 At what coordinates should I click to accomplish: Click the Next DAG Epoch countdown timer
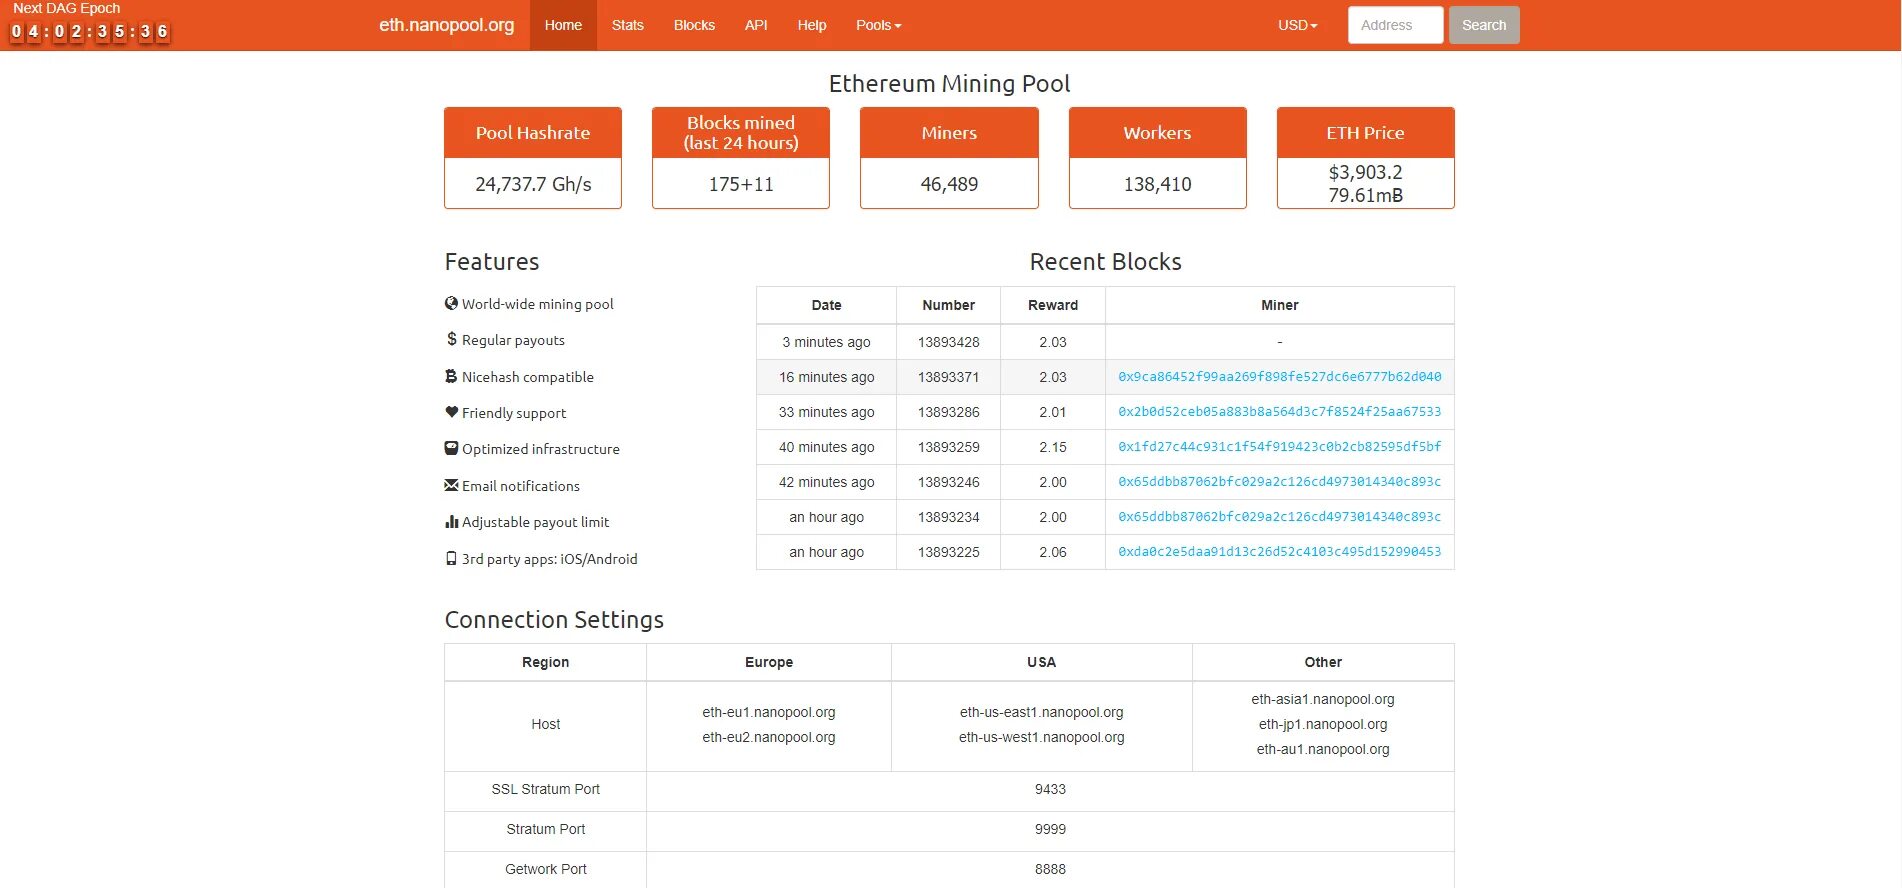(x=90, y=31)
